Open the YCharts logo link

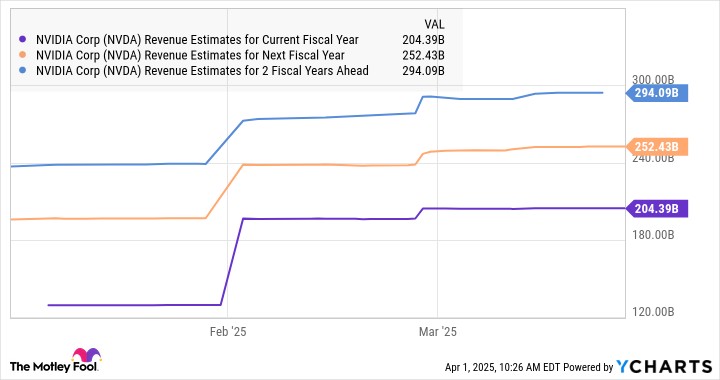click(x=664, y=367)
